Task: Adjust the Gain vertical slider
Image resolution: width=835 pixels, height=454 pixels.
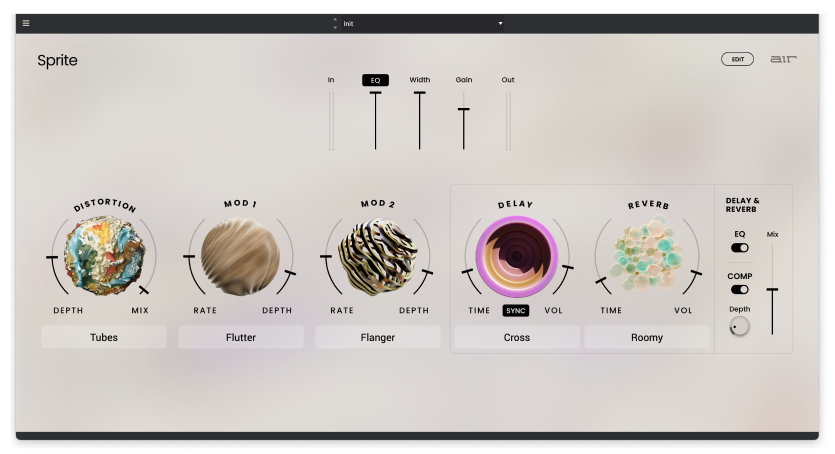Action: (464, 120)
